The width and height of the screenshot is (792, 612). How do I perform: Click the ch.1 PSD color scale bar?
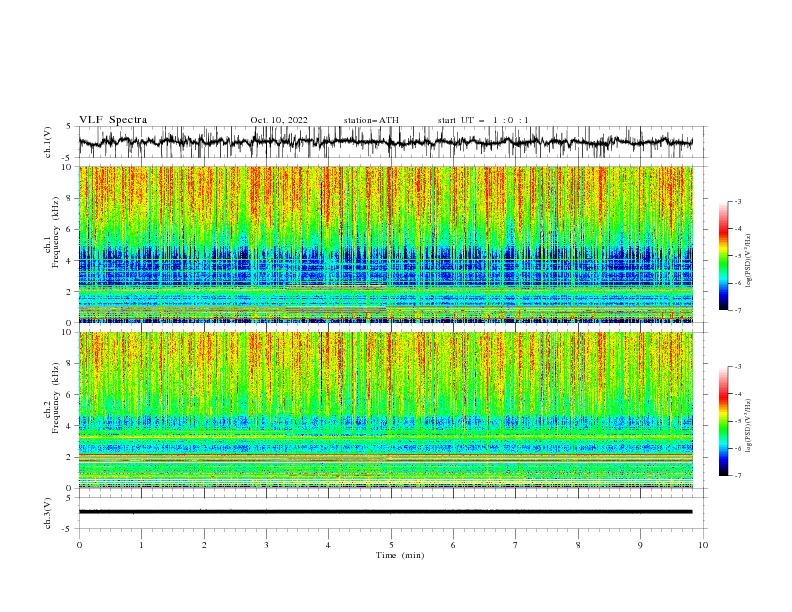pyautogui.click(x=723, y=256)
